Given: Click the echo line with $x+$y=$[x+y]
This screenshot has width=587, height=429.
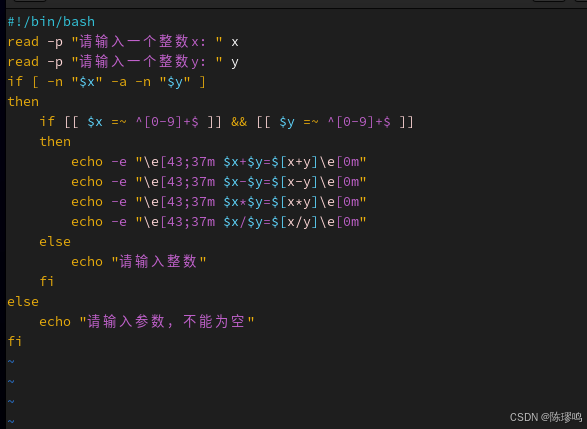Looking at the screenshot, I should (x=219, y=162).
